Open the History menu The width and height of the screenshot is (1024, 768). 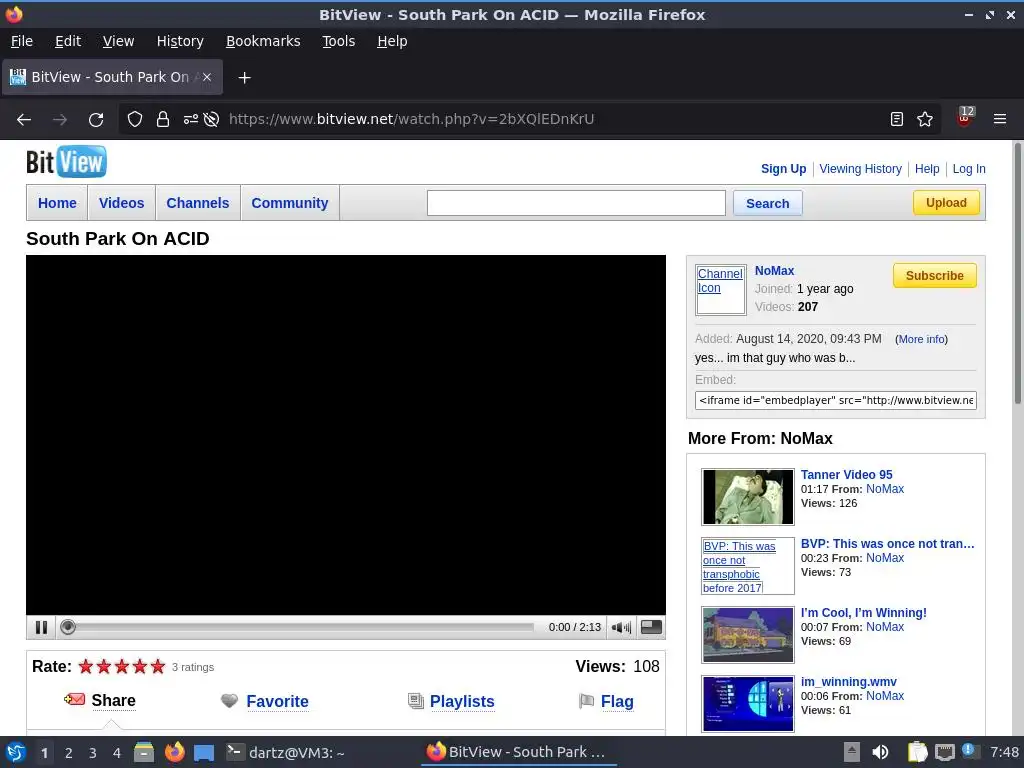click(x=180, y=41)
